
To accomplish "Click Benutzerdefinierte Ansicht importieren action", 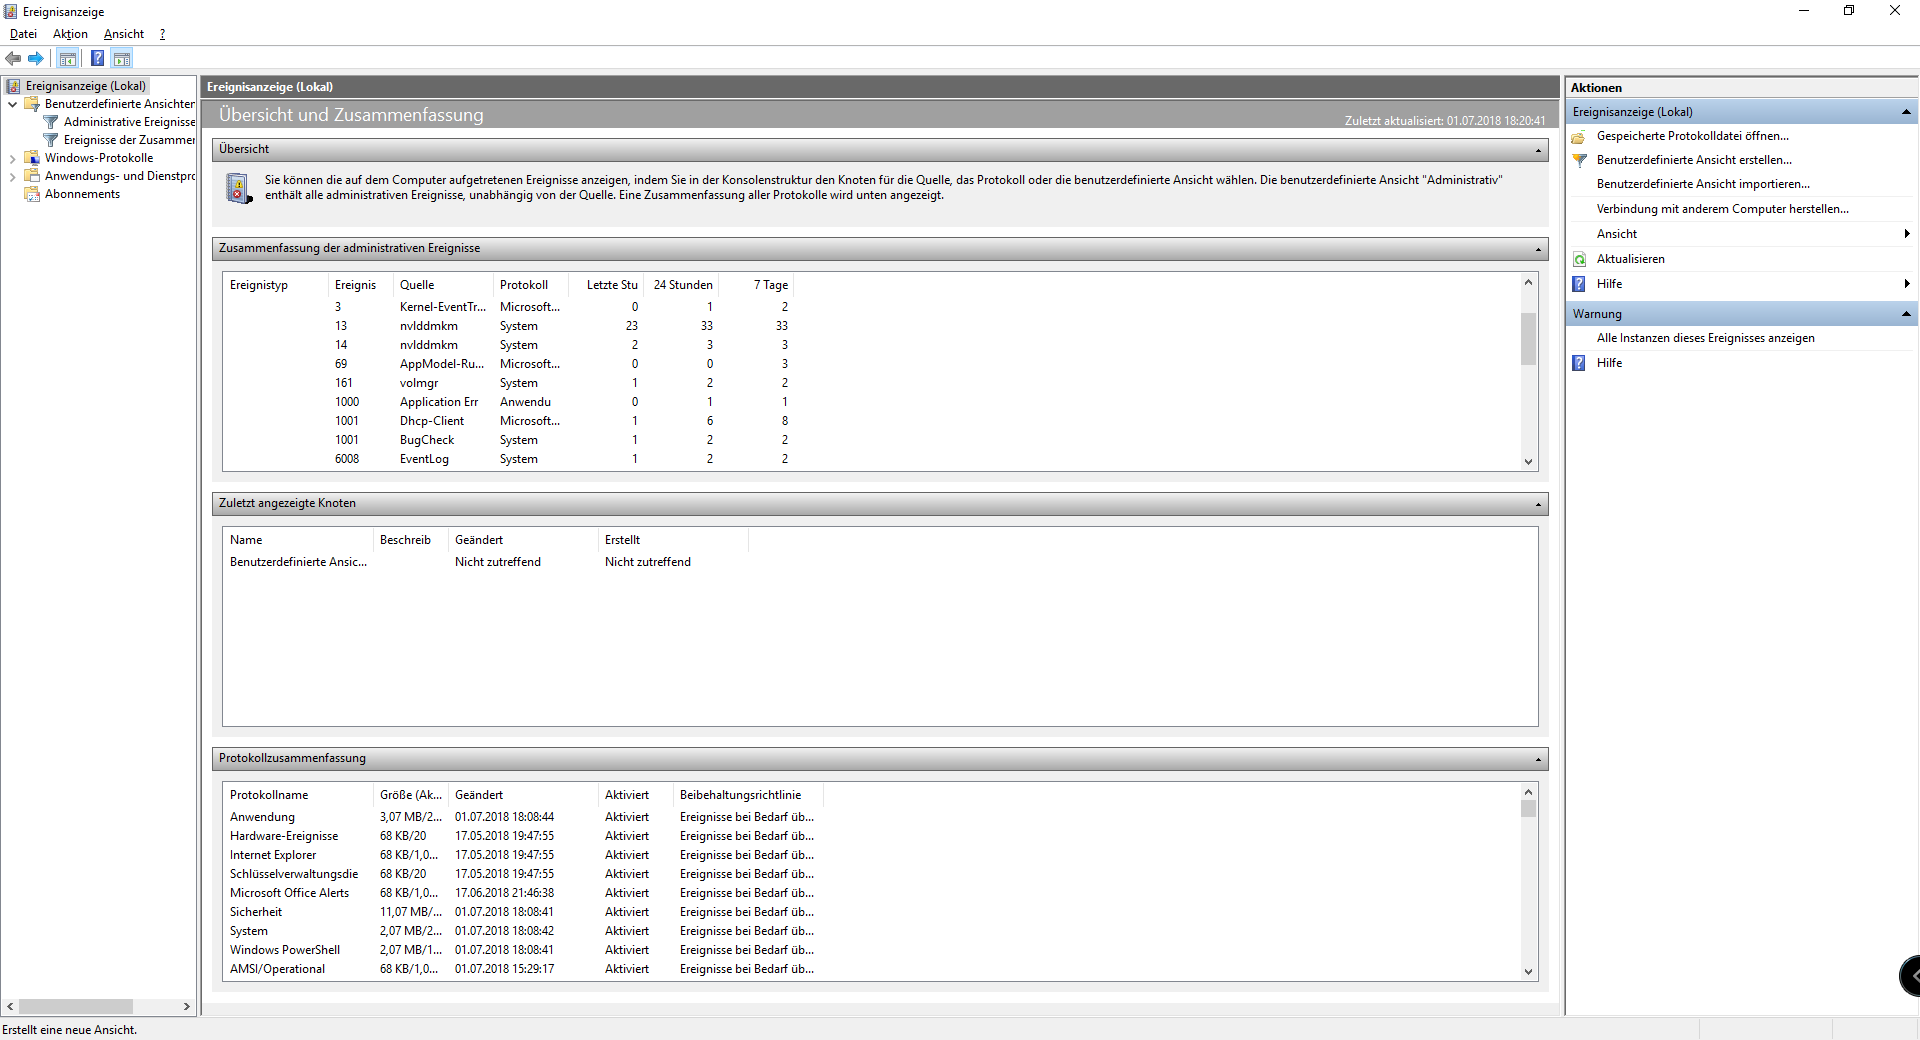I will point(1703,184).
